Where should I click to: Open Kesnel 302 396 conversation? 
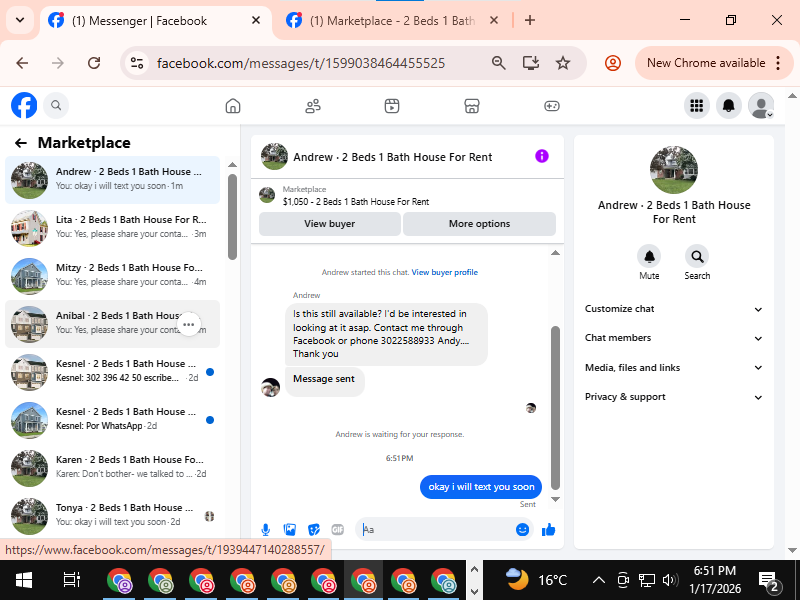pos(112,372)
